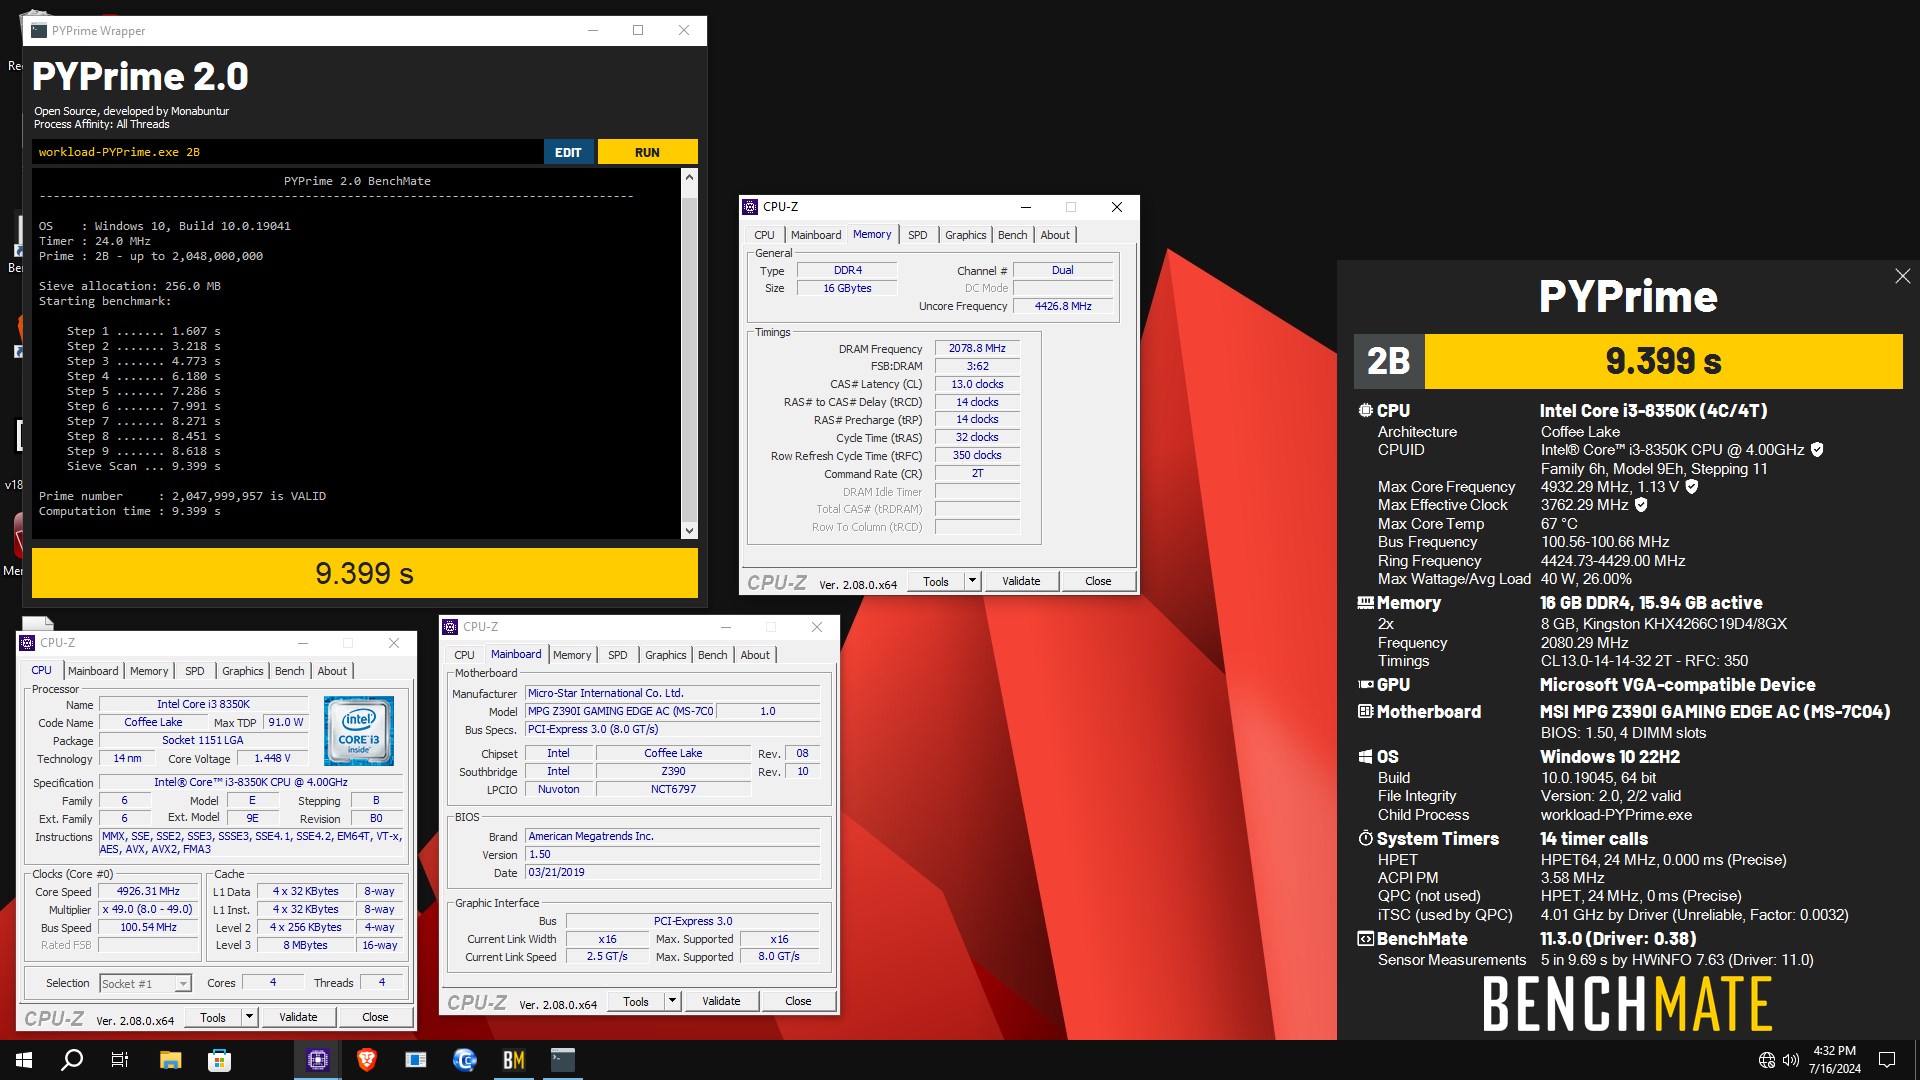This screenshot has width=1920, height=1080.
Task: Launch Microsoft Store from the taskbar
Action: [219, 1060]
